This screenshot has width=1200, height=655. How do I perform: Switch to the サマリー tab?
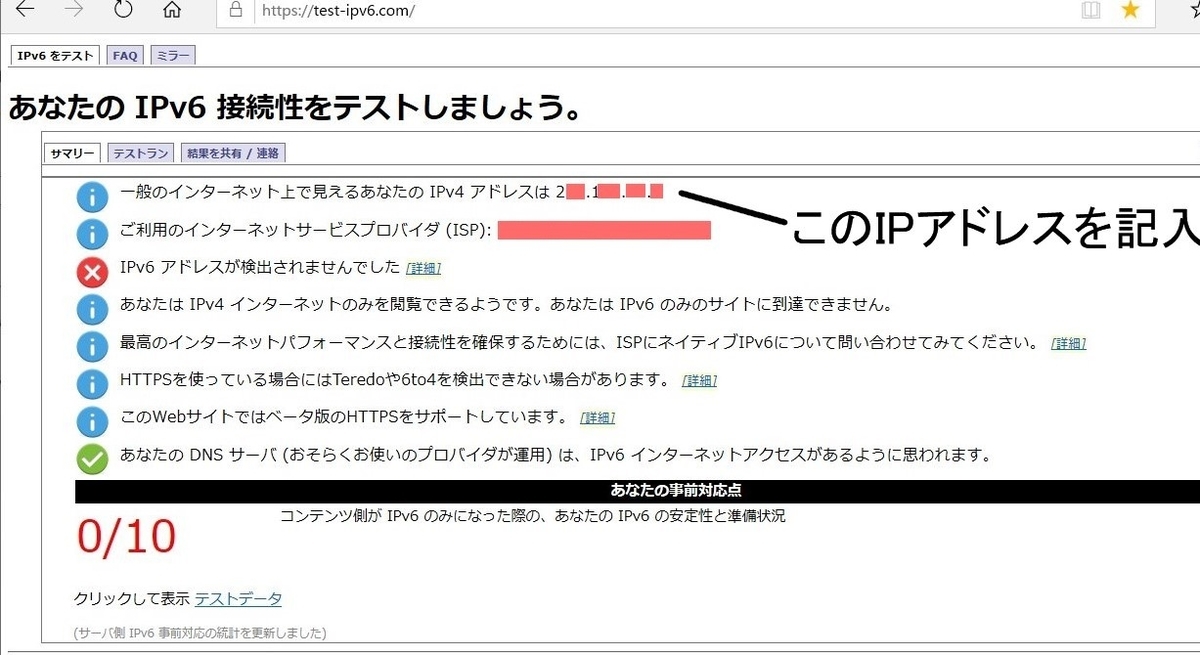click(x=72, y=153)
